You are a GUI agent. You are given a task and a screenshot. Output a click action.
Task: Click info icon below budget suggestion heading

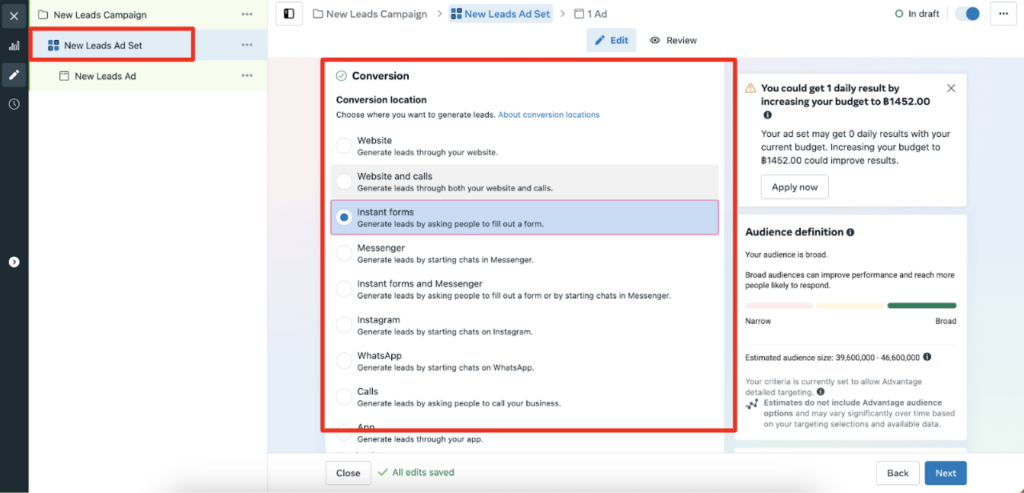coord(767,116)
